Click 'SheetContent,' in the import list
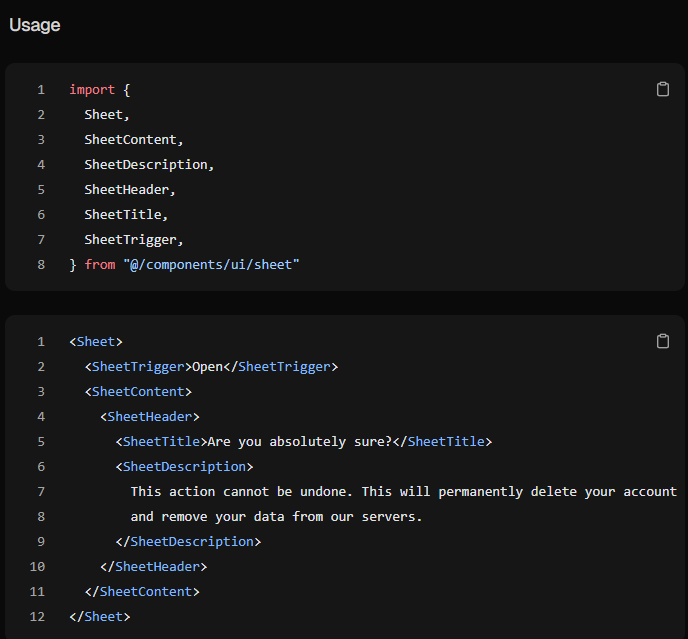The height and width of the screenshot is (639, 688). point(134,140)
